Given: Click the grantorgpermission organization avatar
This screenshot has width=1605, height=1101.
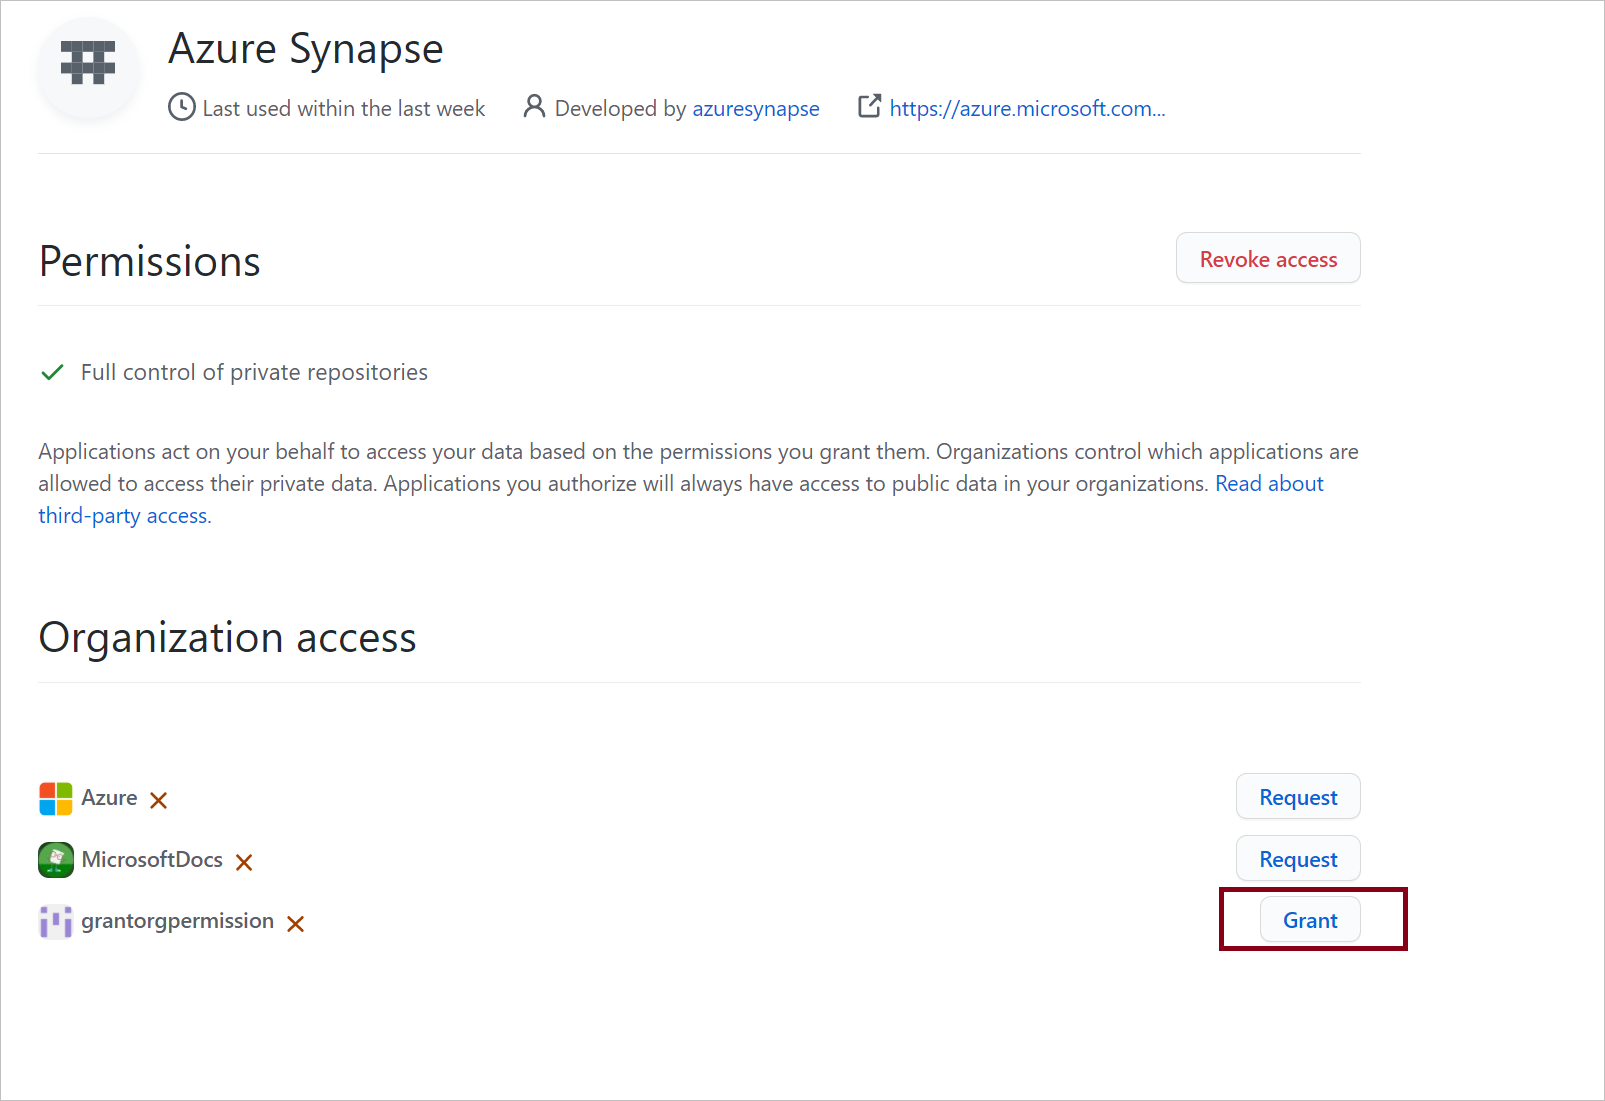Looking at the screenshot, I should point(55,921).
